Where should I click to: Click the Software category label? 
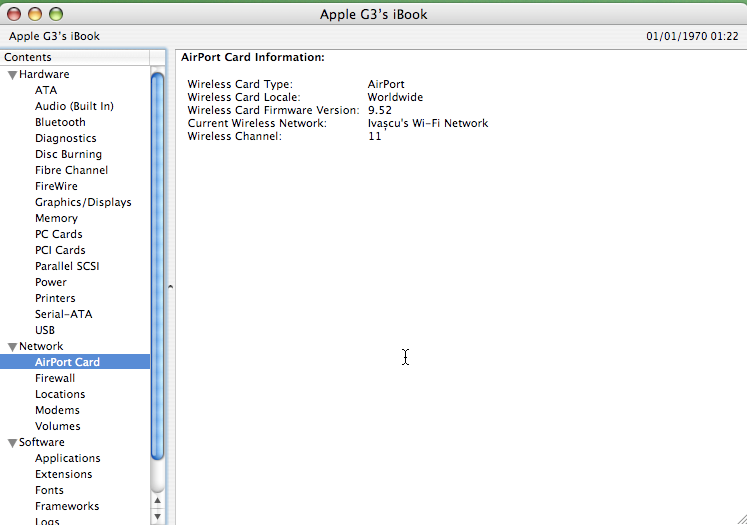[41, 442]
